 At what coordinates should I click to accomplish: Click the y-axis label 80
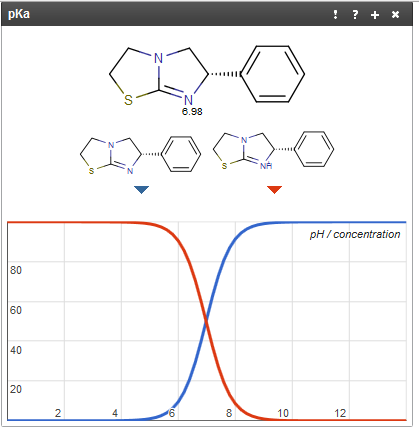point(16,270)
